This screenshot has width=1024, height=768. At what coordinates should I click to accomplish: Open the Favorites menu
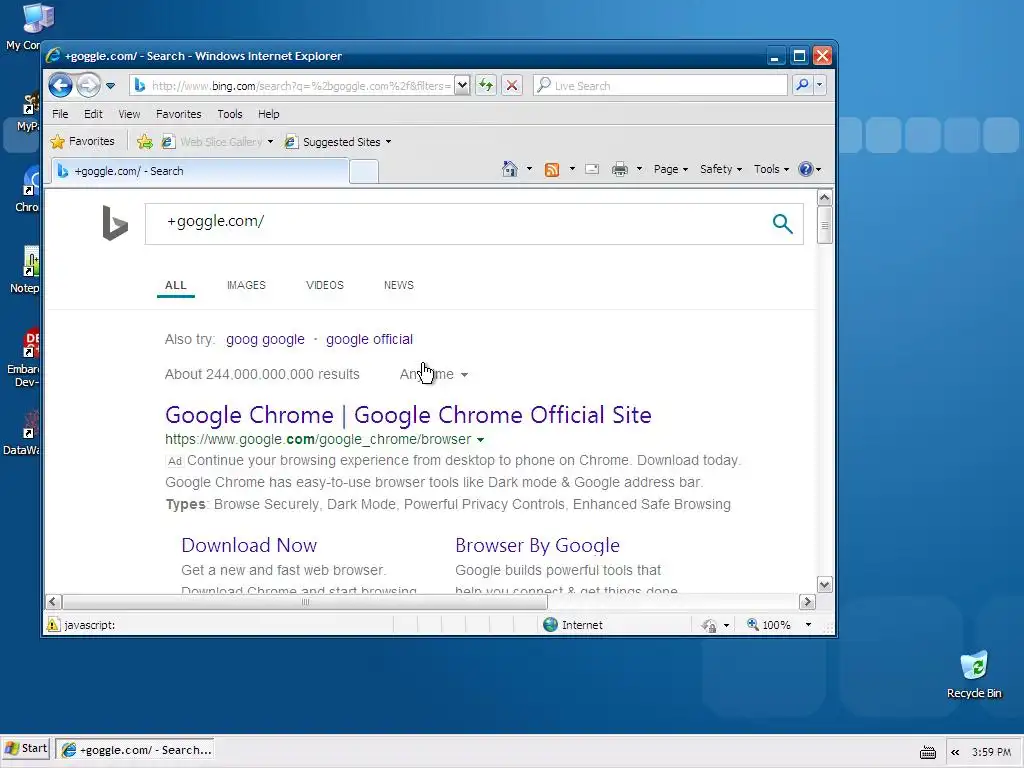click(178, 114)
